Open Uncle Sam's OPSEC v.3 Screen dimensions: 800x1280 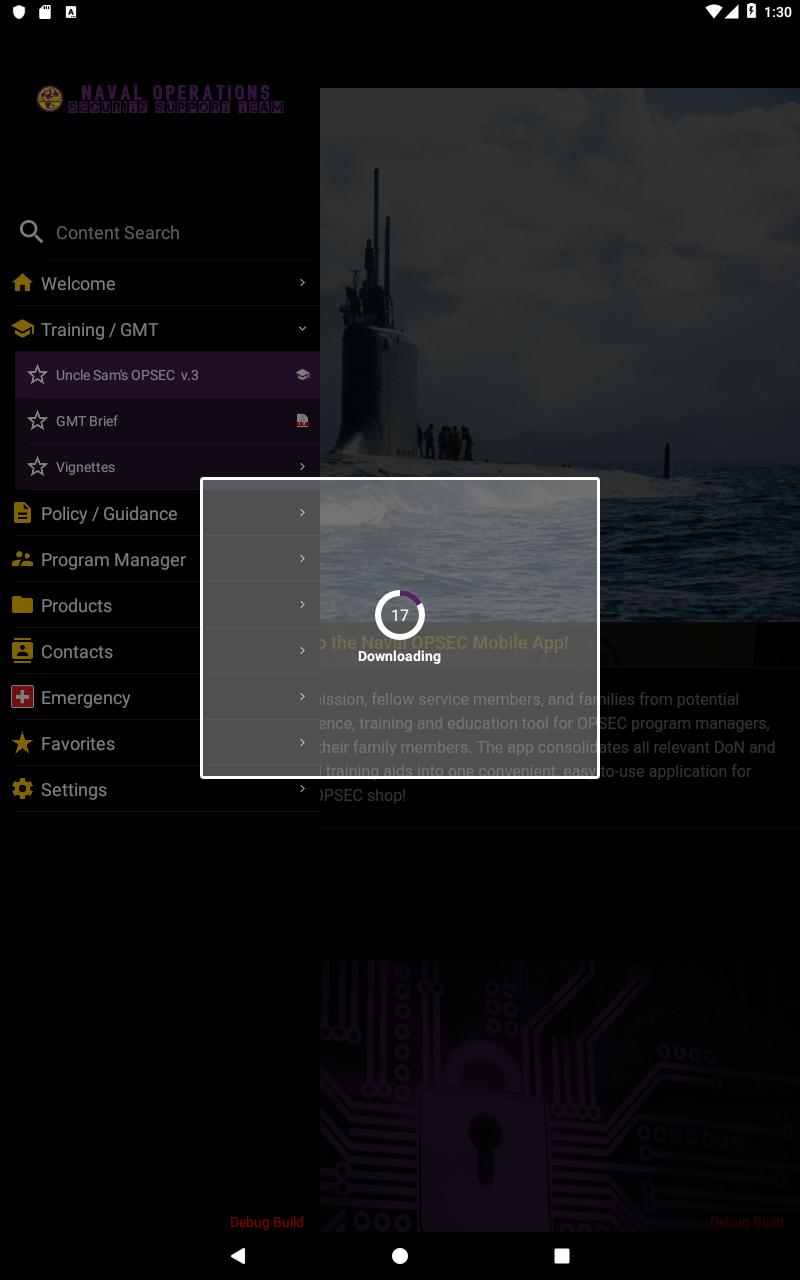coord(167,375)
